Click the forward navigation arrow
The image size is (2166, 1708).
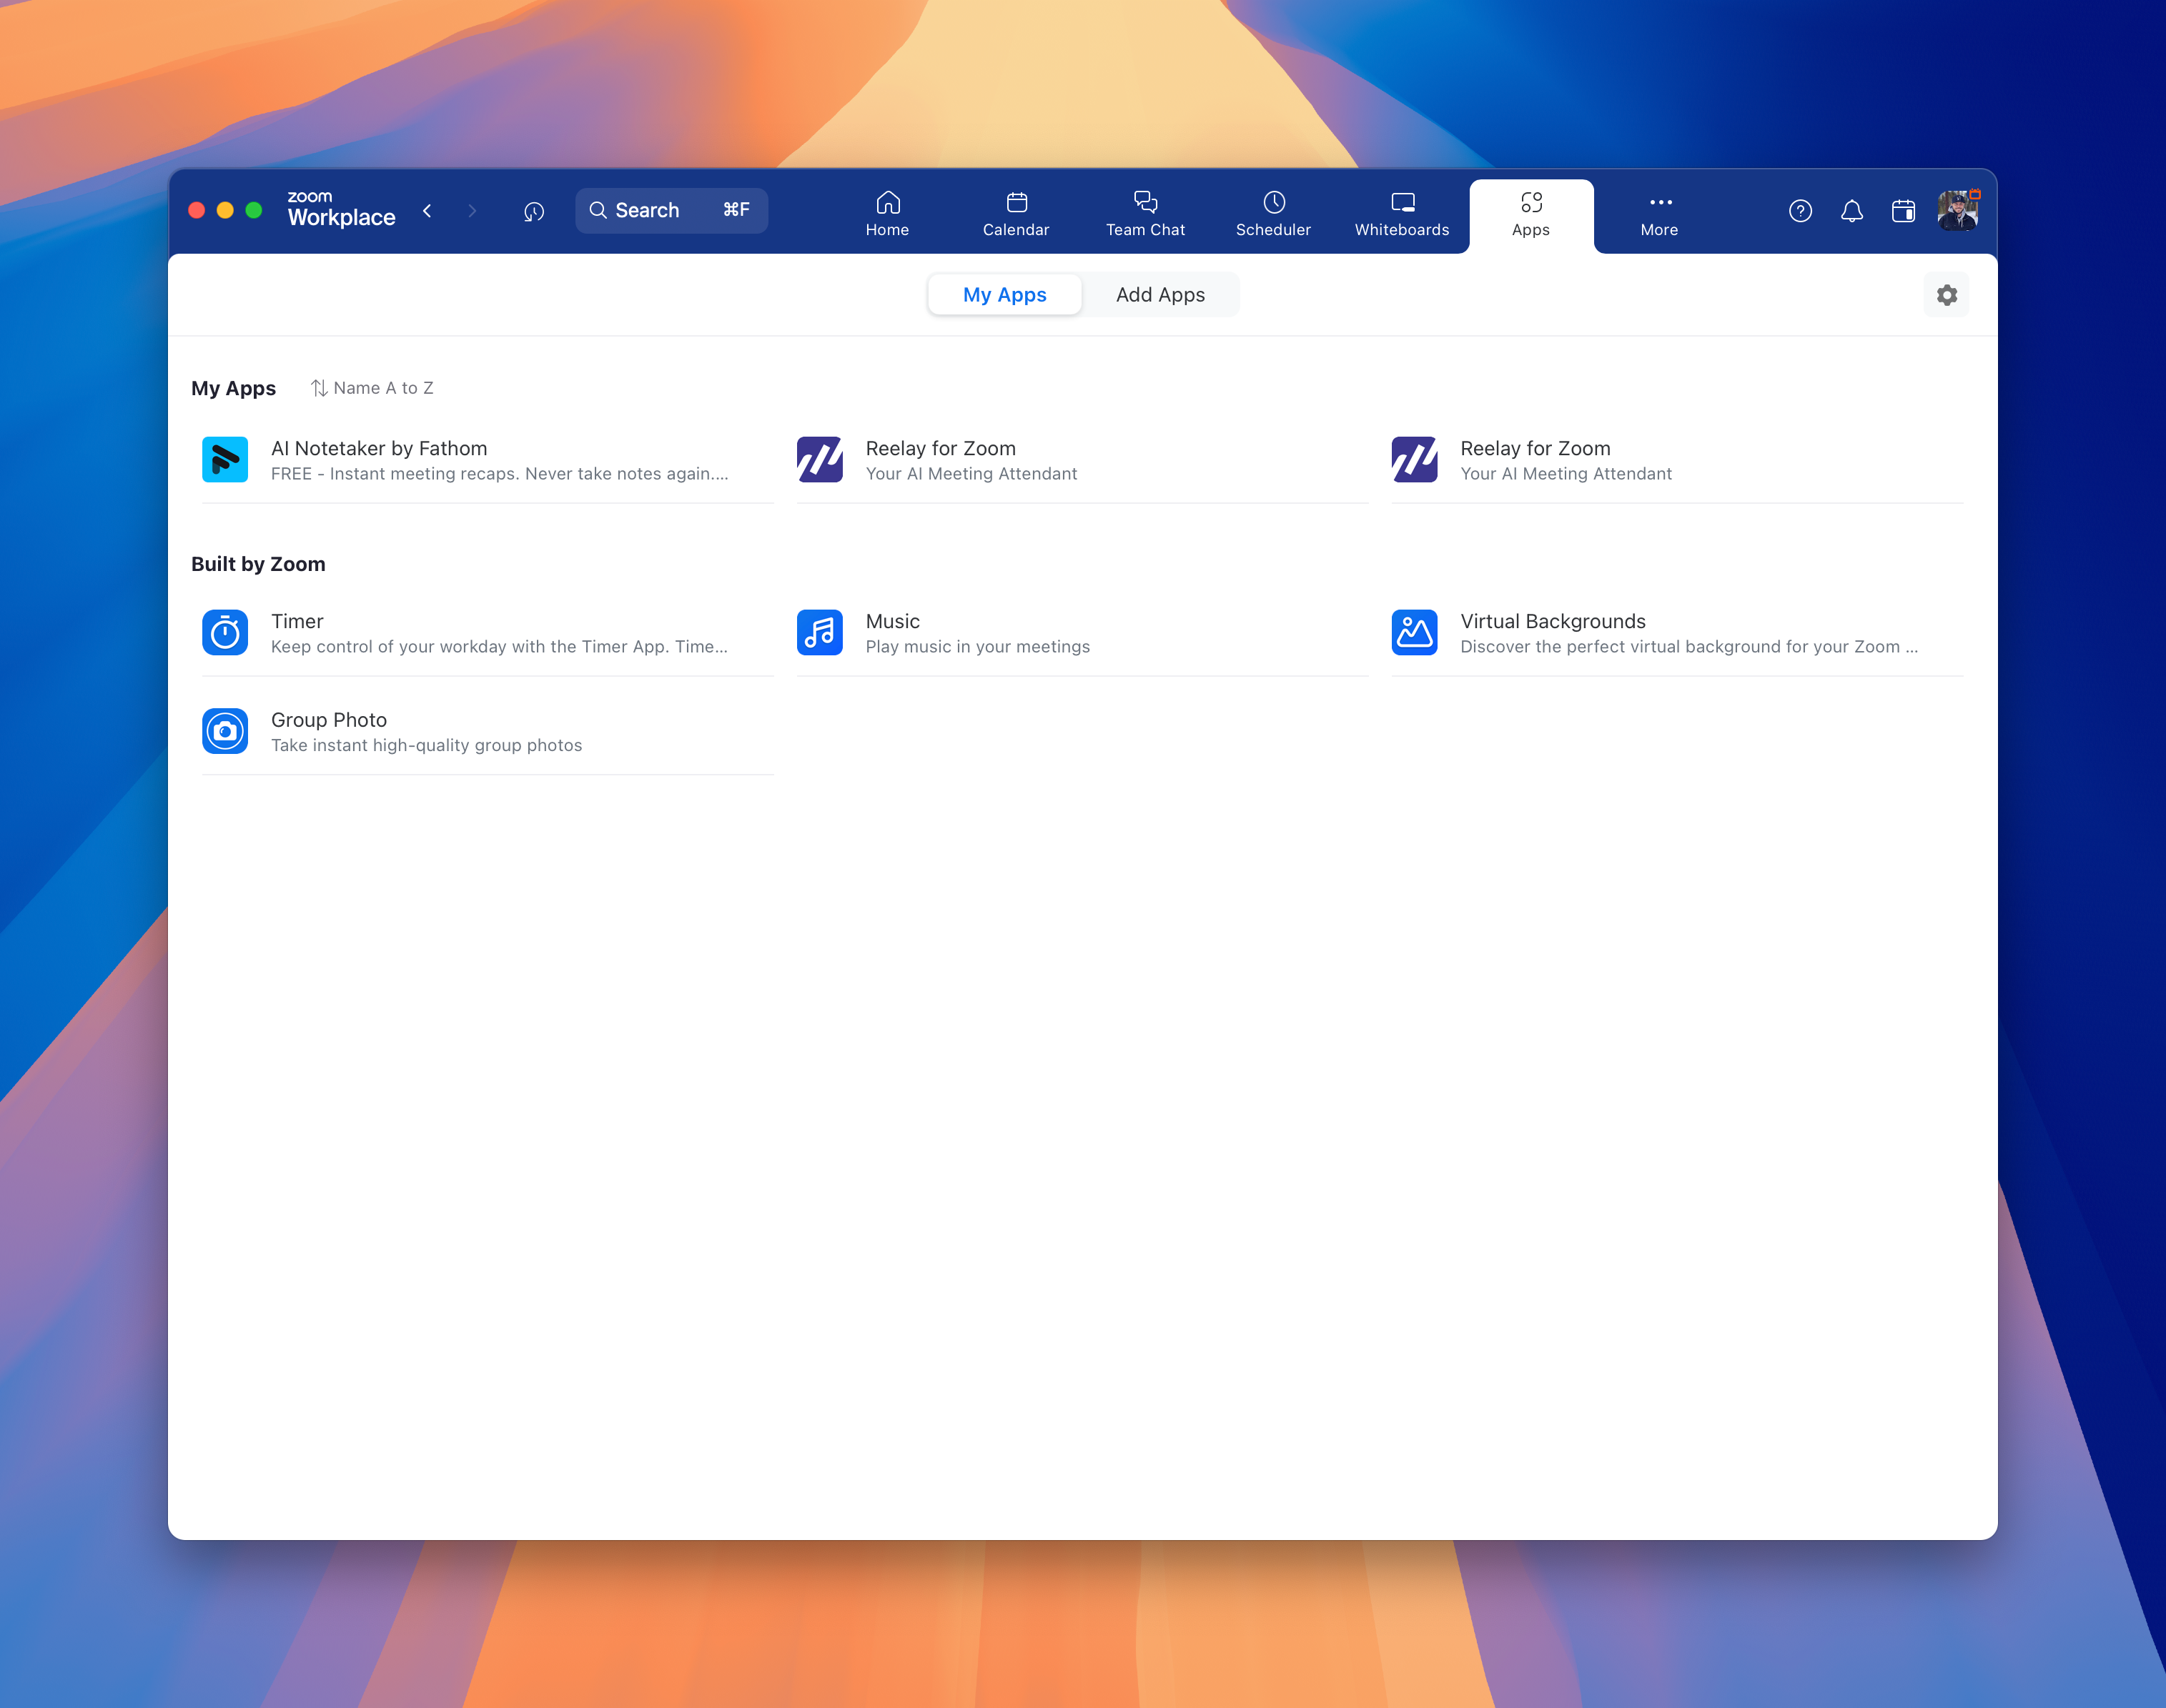(472, 210)
